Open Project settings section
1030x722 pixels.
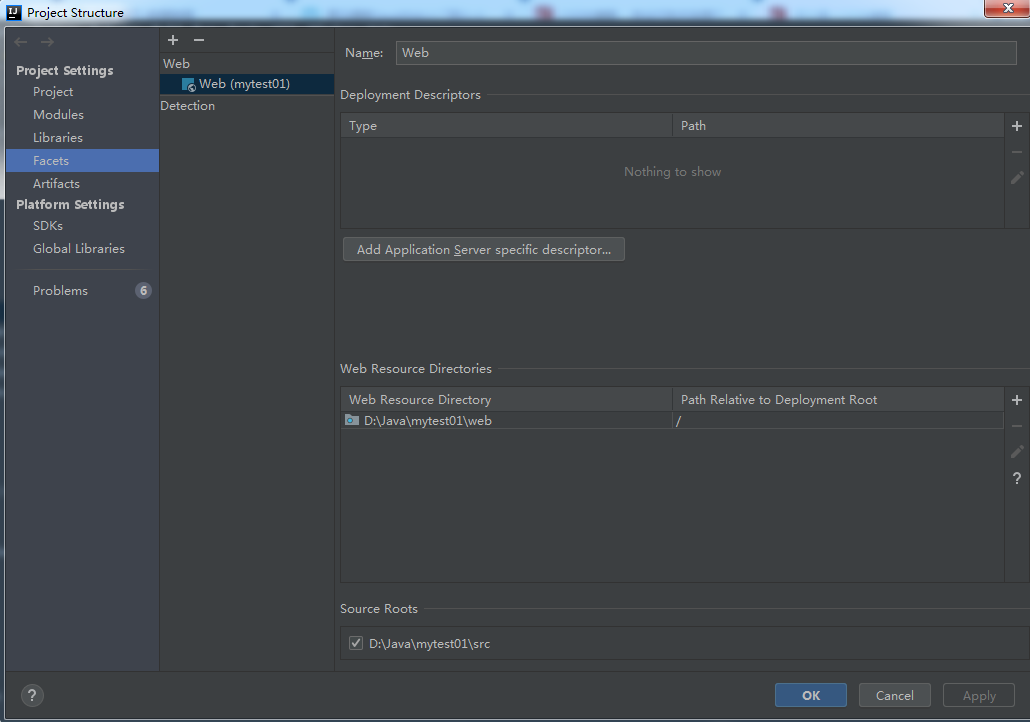(53, 92)
